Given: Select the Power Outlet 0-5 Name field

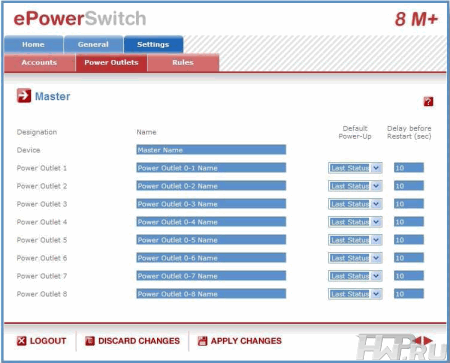Looking at the screenshot, I should pyautogui.click(x=211, y=240).
